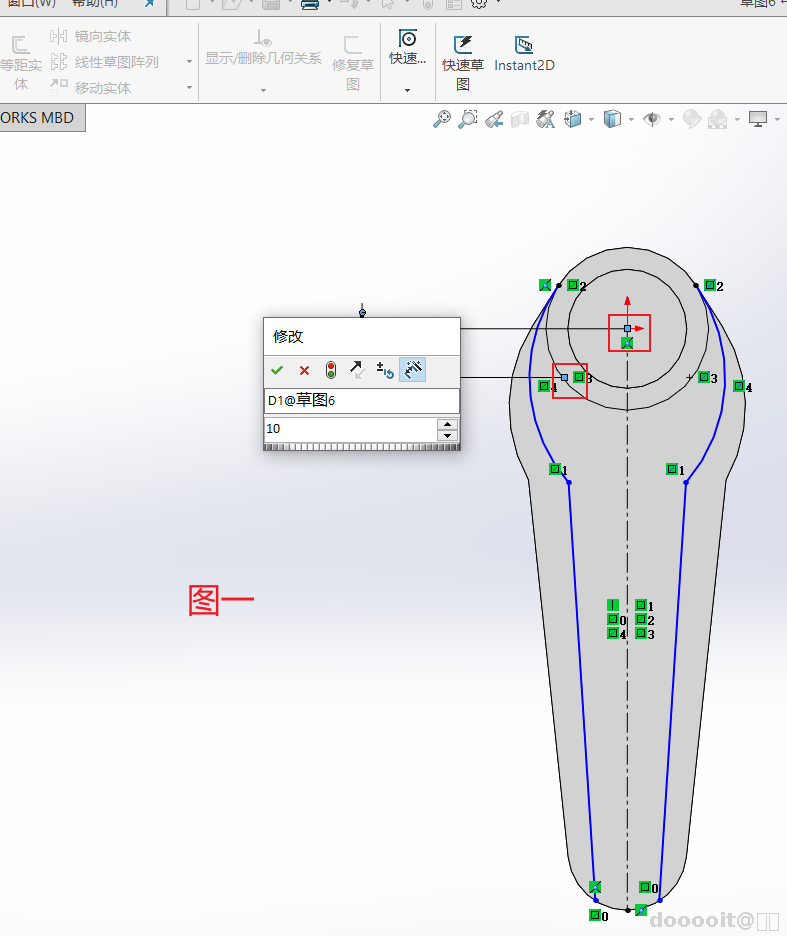Expand the Display Style cube dropdown
This screenshot has width=787, height=936.
click(x=632, y=120)
